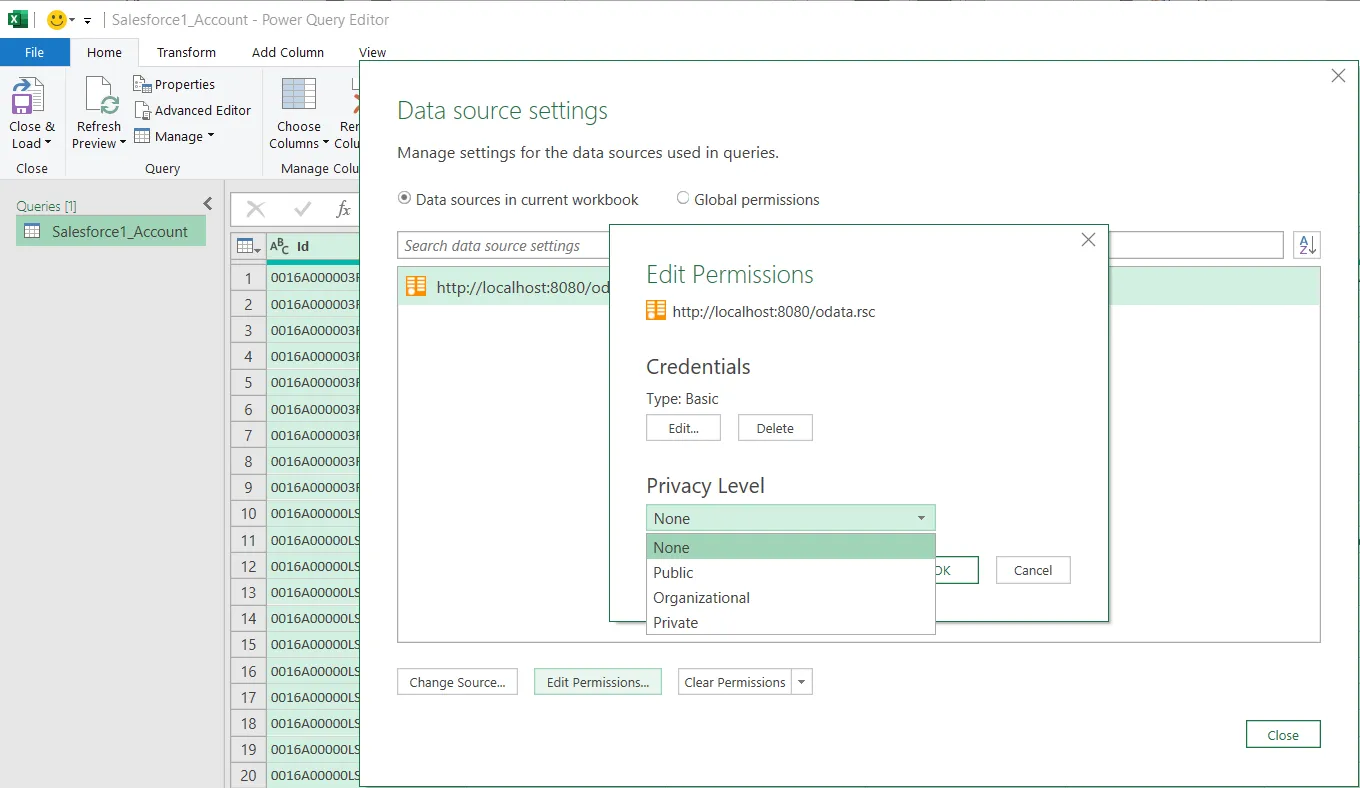Open the Advanced Editor
1360x788 pixels.
click(x=193, y=110)
